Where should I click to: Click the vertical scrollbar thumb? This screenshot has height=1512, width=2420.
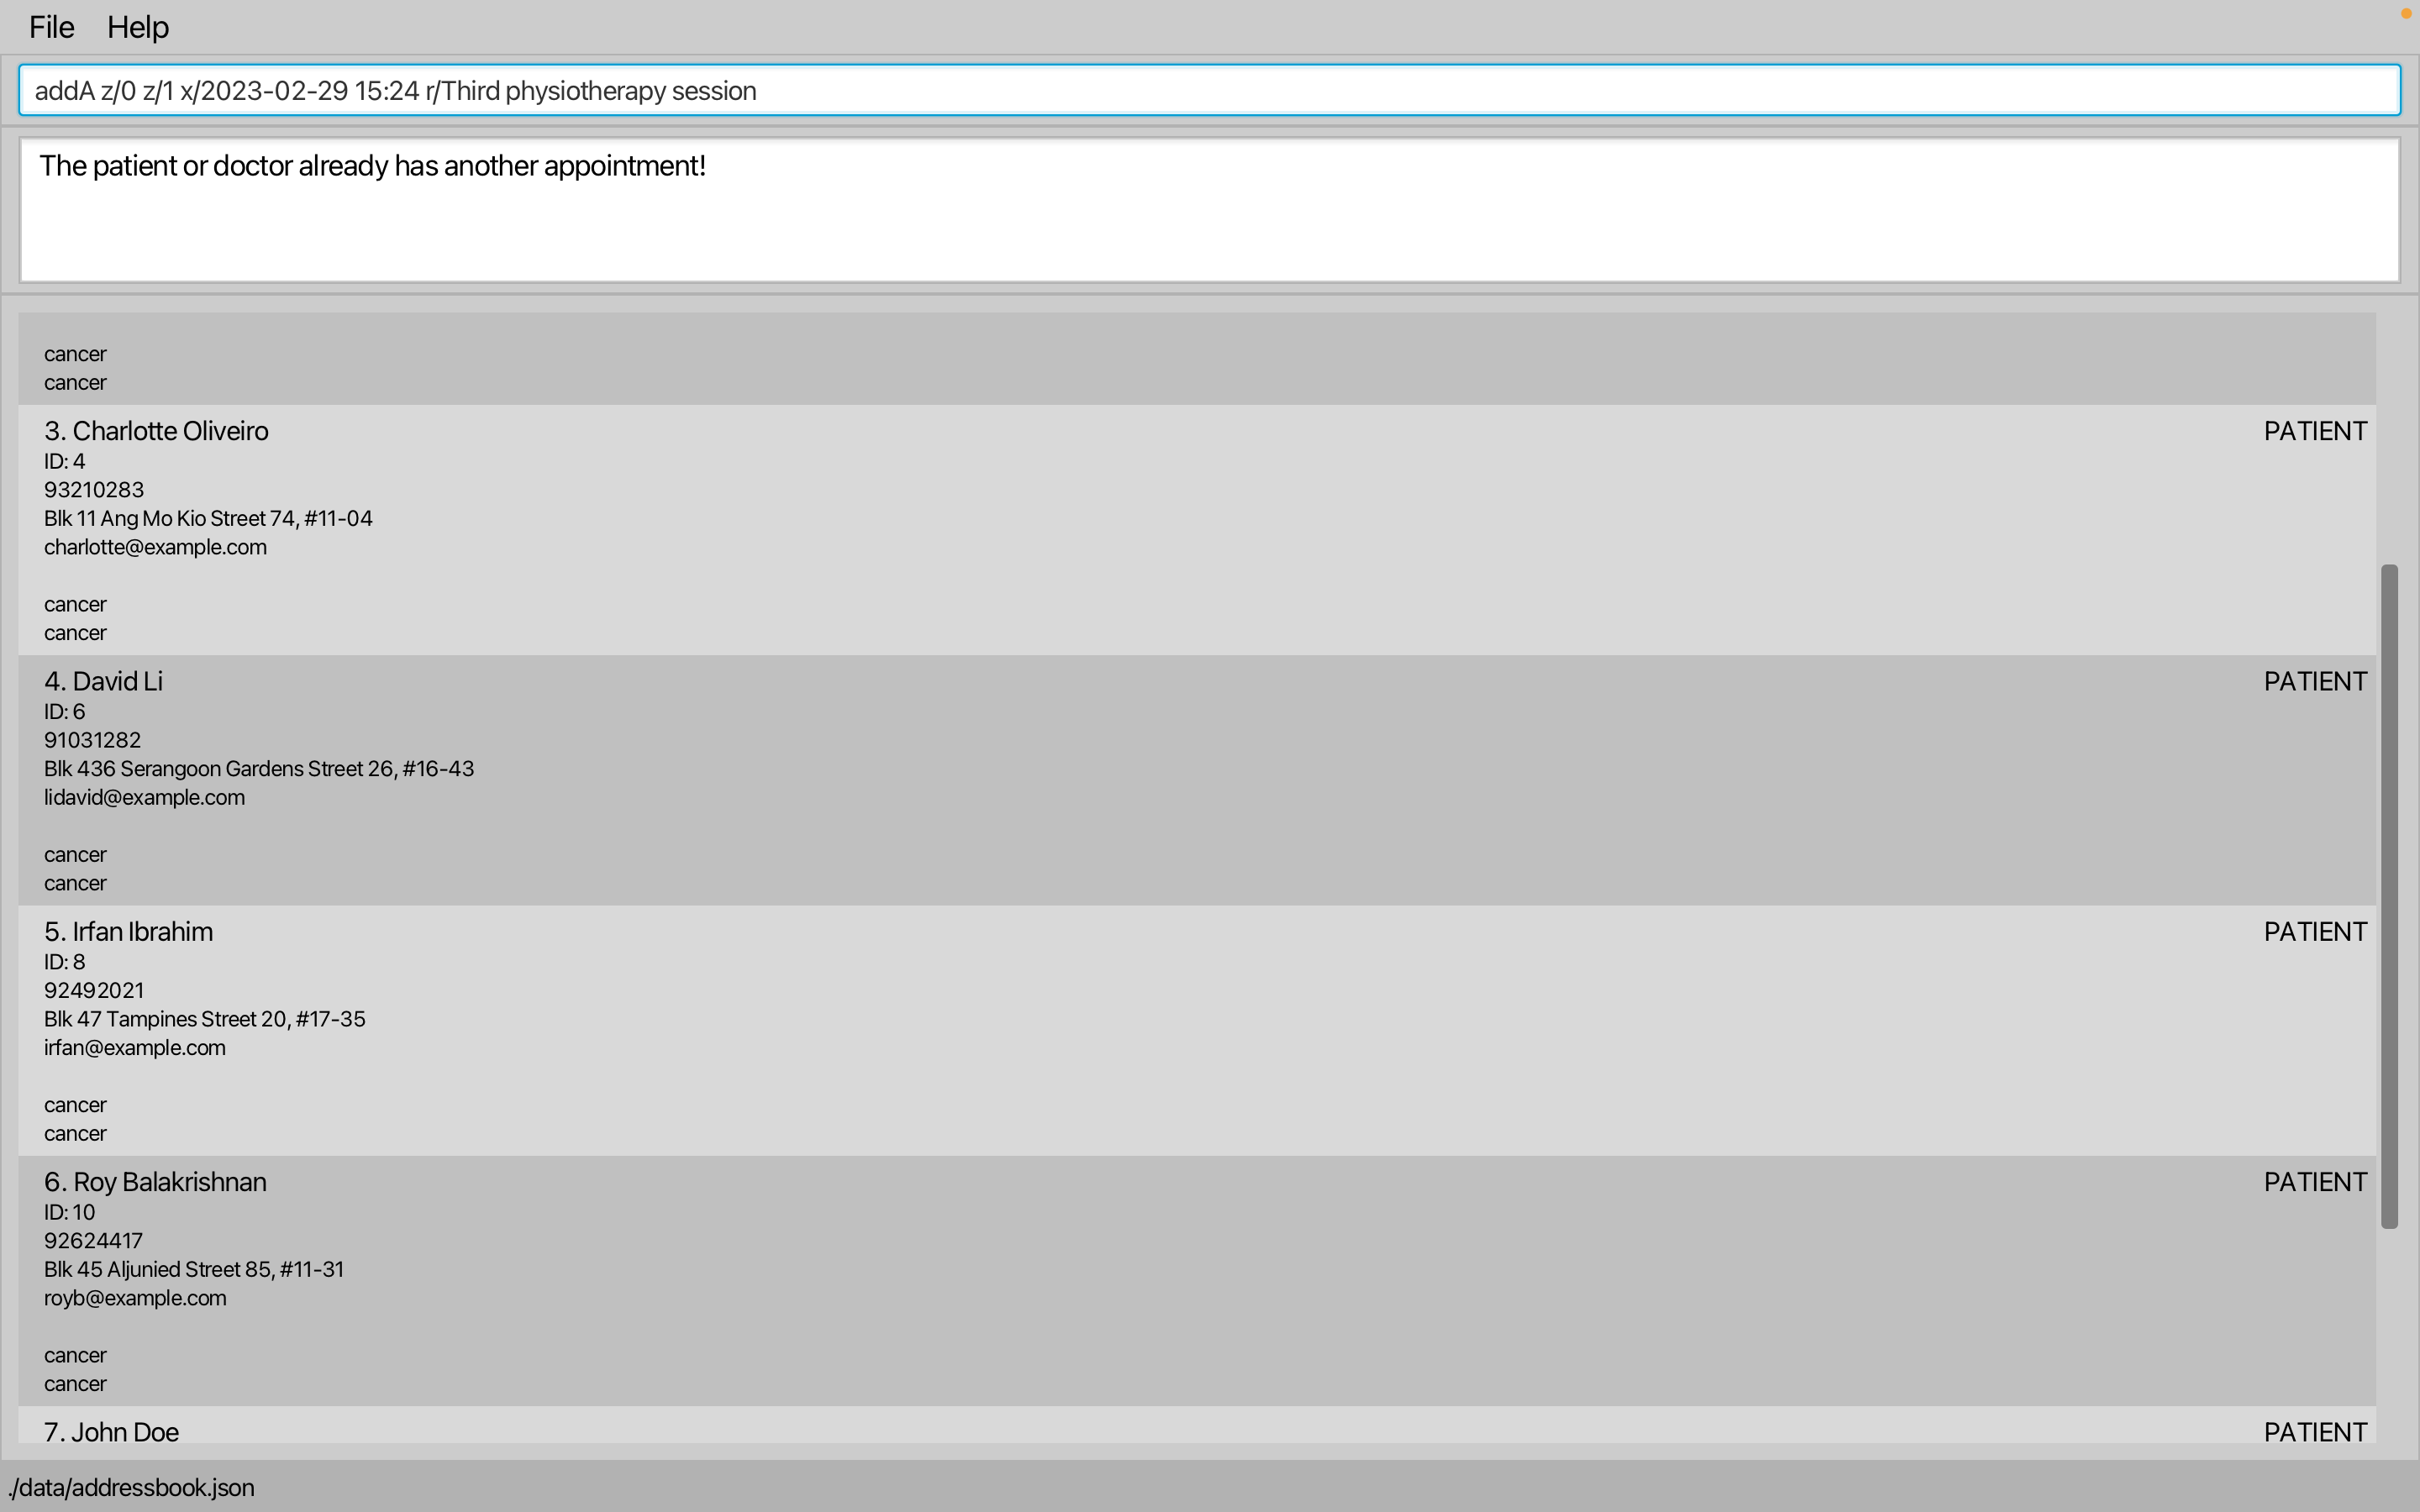pyautogui.click(x=2389, y=895)
